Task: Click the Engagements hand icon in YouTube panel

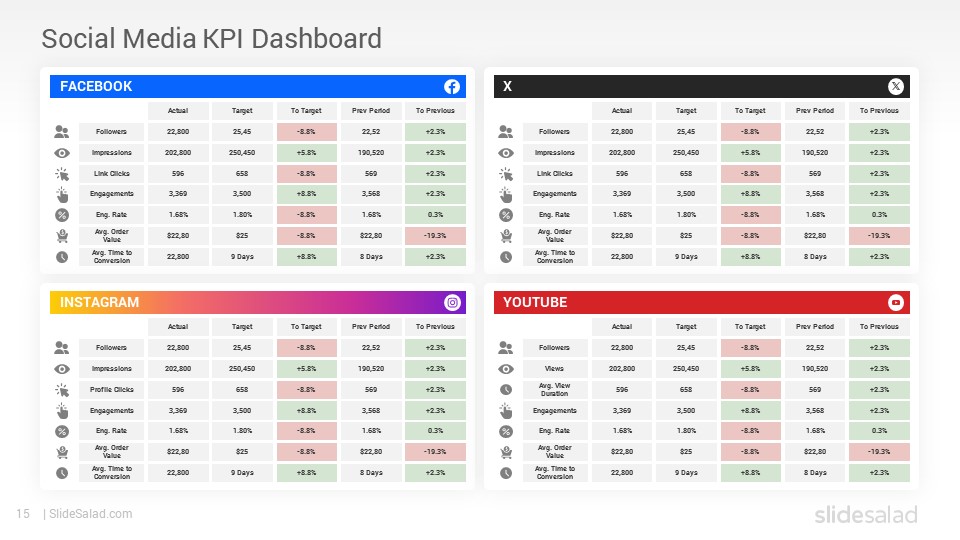Action: click(506, 411)
